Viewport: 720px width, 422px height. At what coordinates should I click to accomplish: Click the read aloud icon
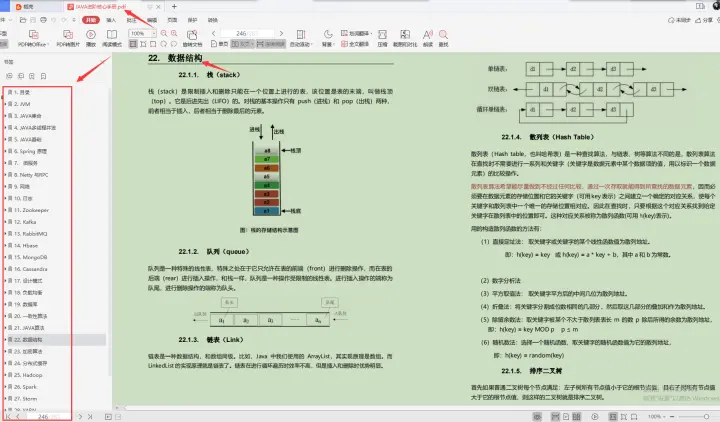(x=428, y=34)
